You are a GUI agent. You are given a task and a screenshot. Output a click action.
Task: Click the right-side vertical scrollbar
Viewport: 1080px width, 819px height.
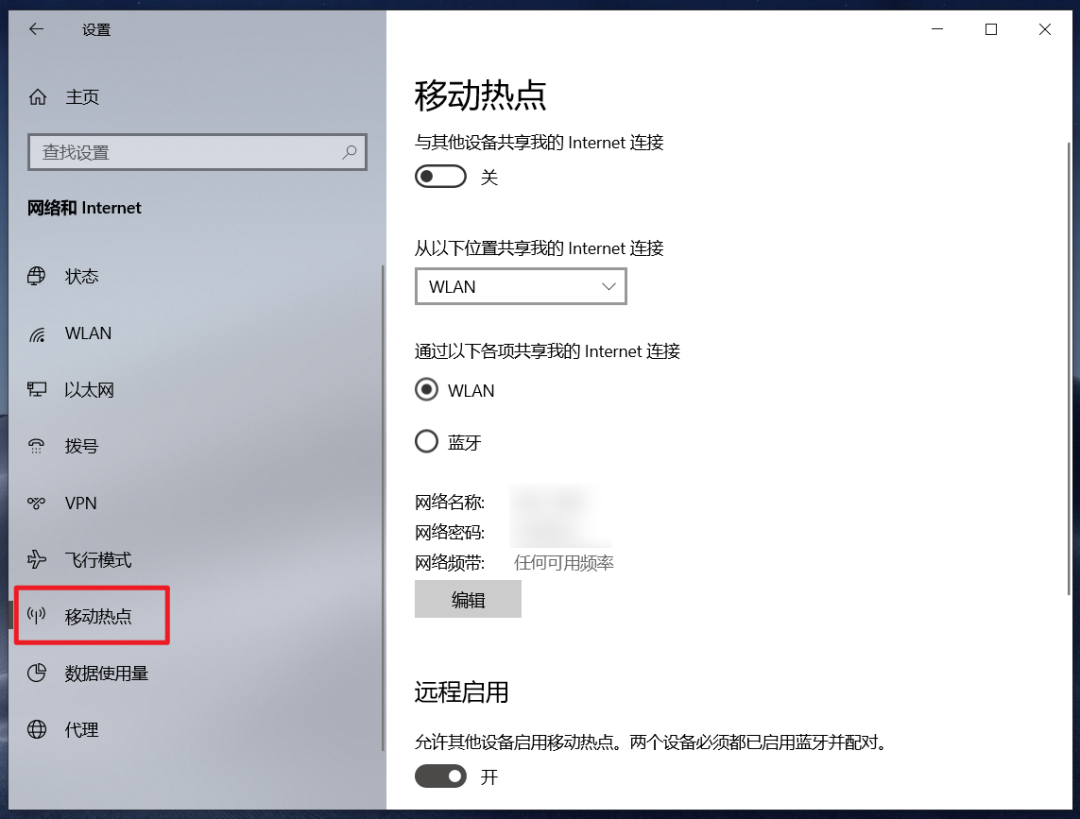pyautogui.click(x=1068, y=369)
